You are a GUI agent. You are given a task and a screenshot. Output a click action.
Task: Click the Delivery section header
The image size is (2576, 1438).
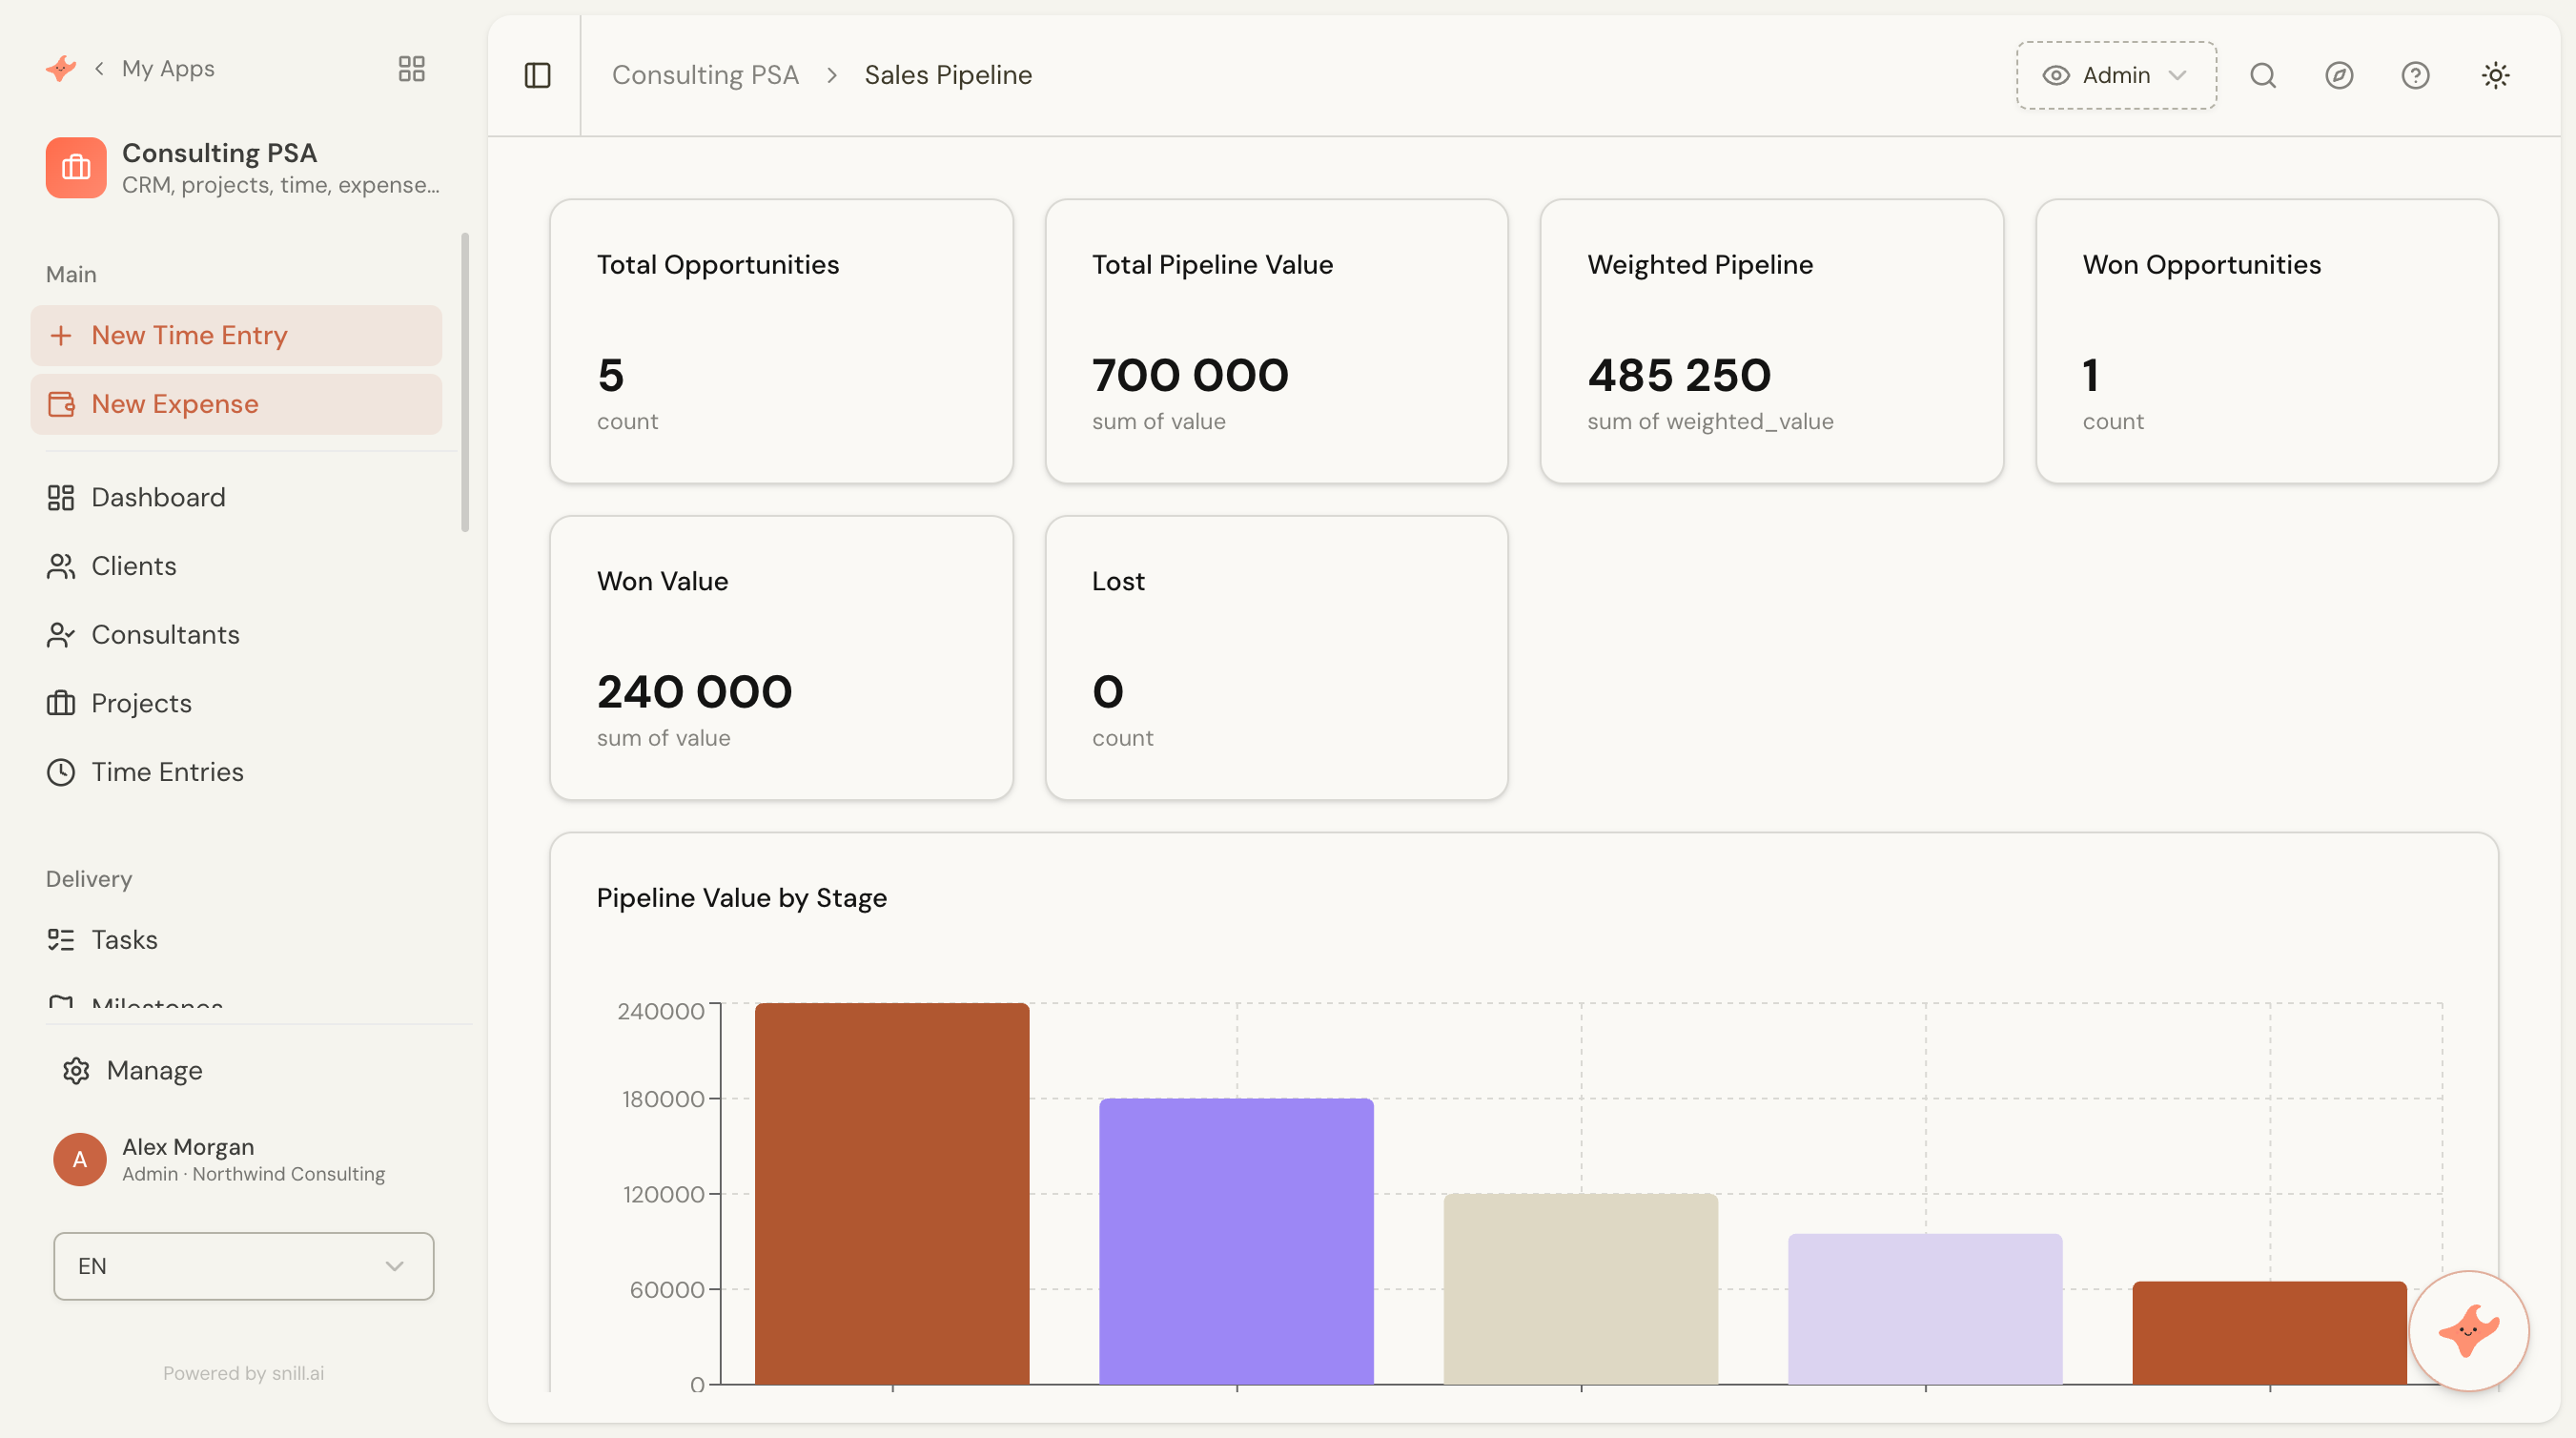click(x=89, y=879)
